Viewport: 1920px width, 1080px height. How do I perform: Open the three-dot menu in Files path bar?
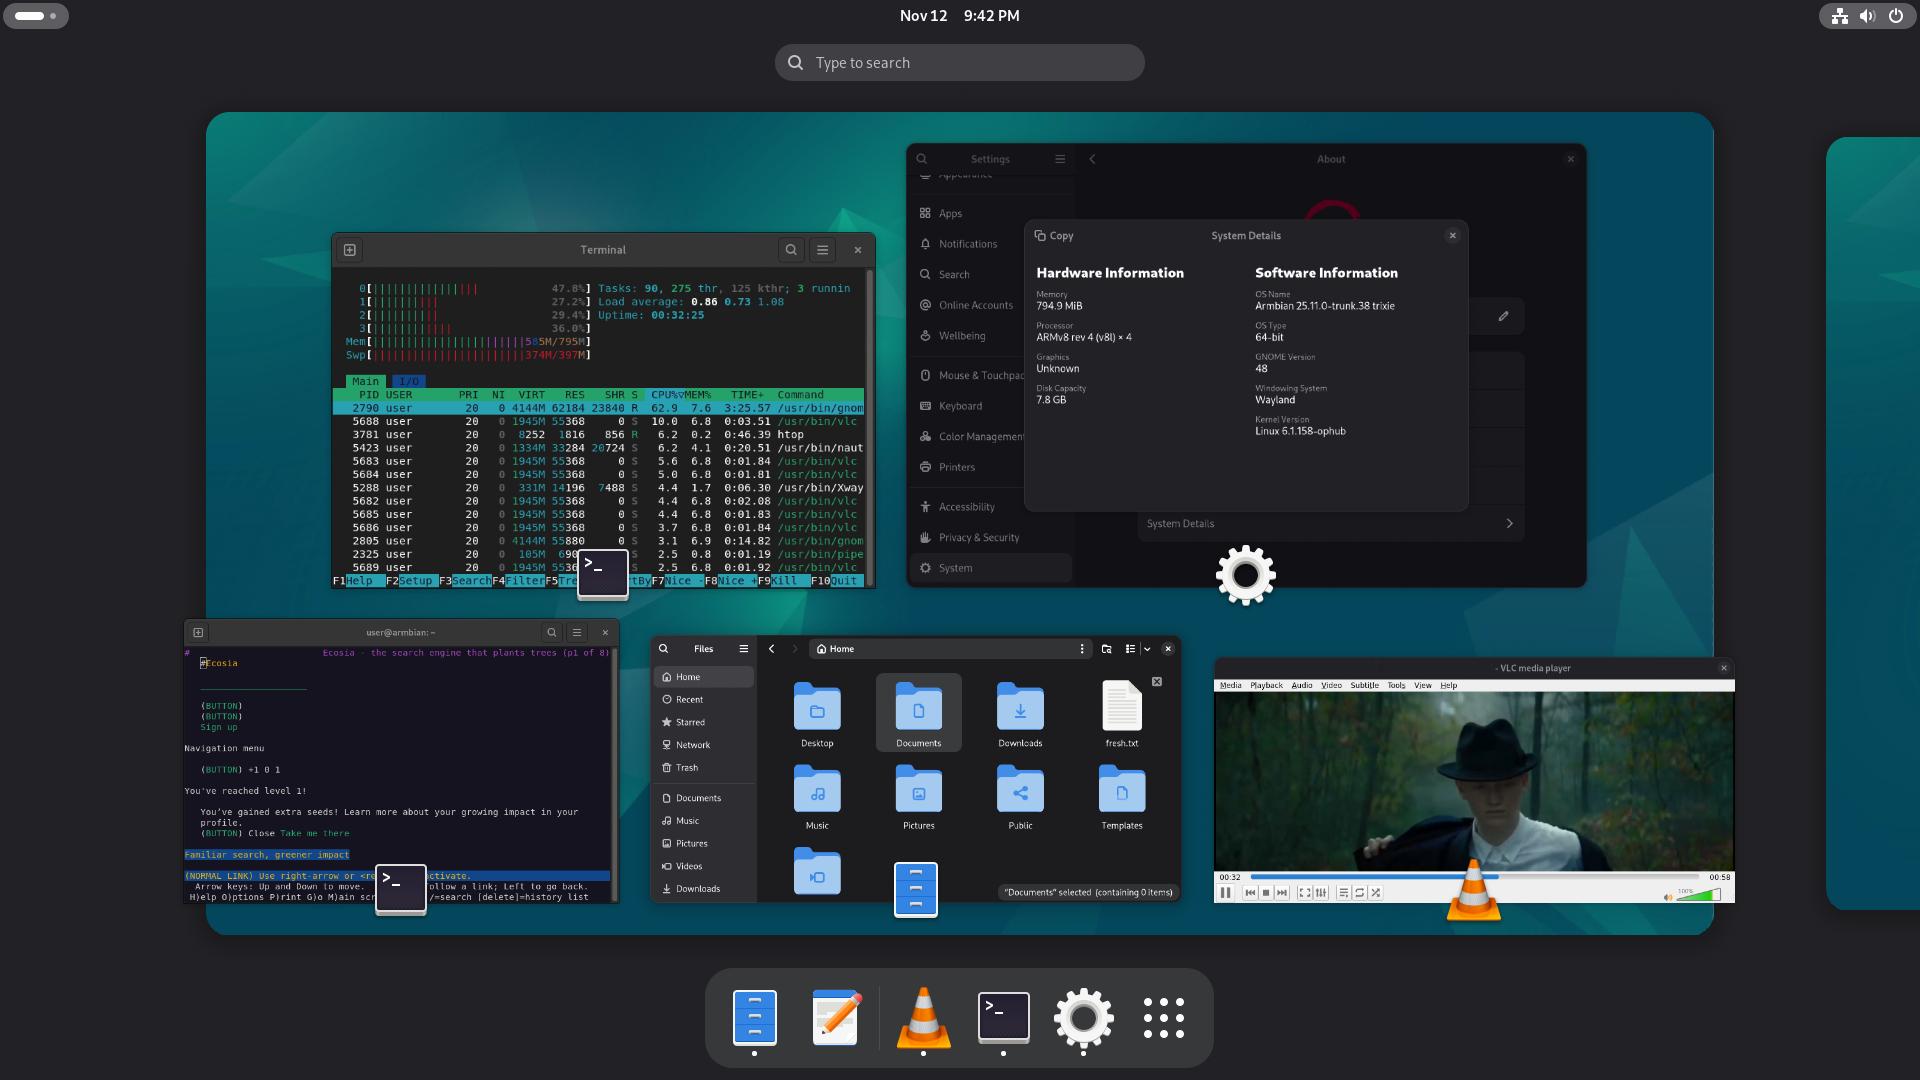pos(1082,649)
